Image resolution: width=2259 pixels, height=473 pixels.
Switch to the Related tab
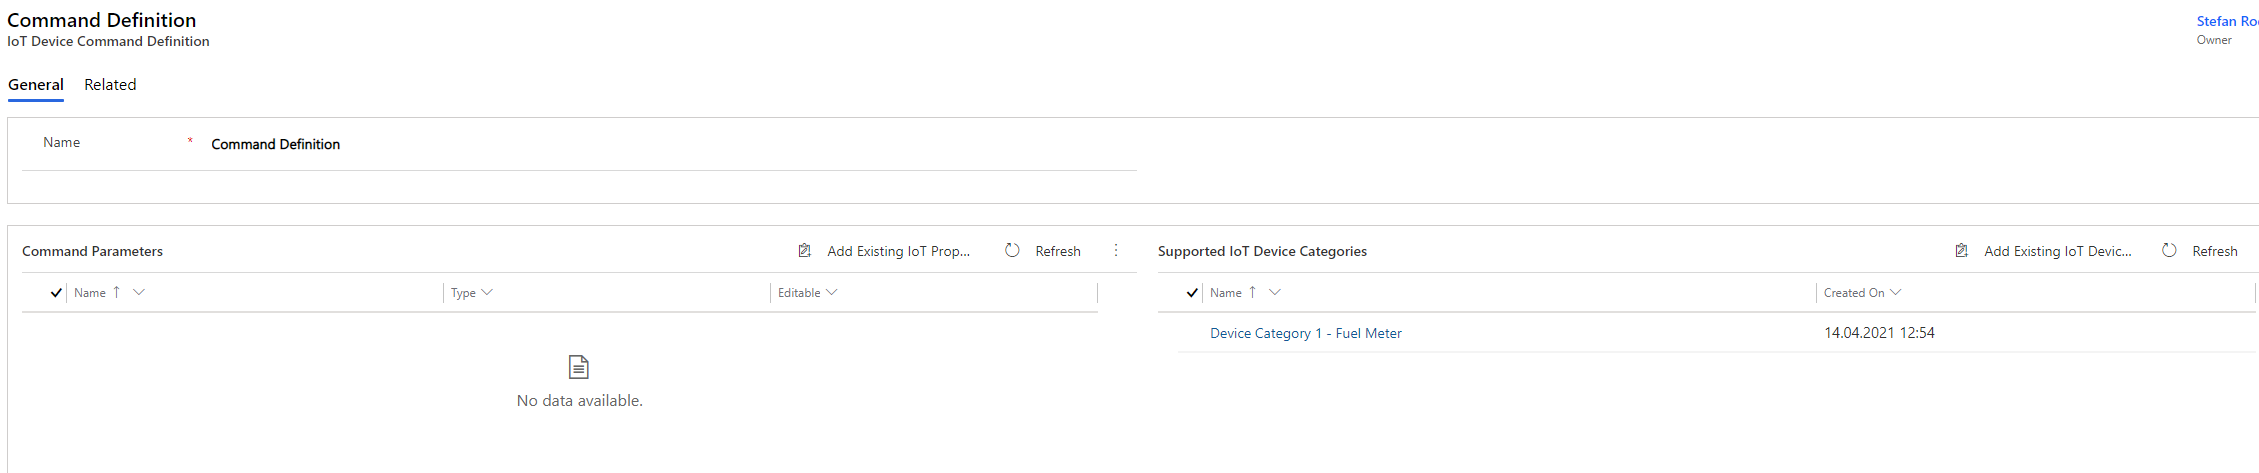coord(110,85)
